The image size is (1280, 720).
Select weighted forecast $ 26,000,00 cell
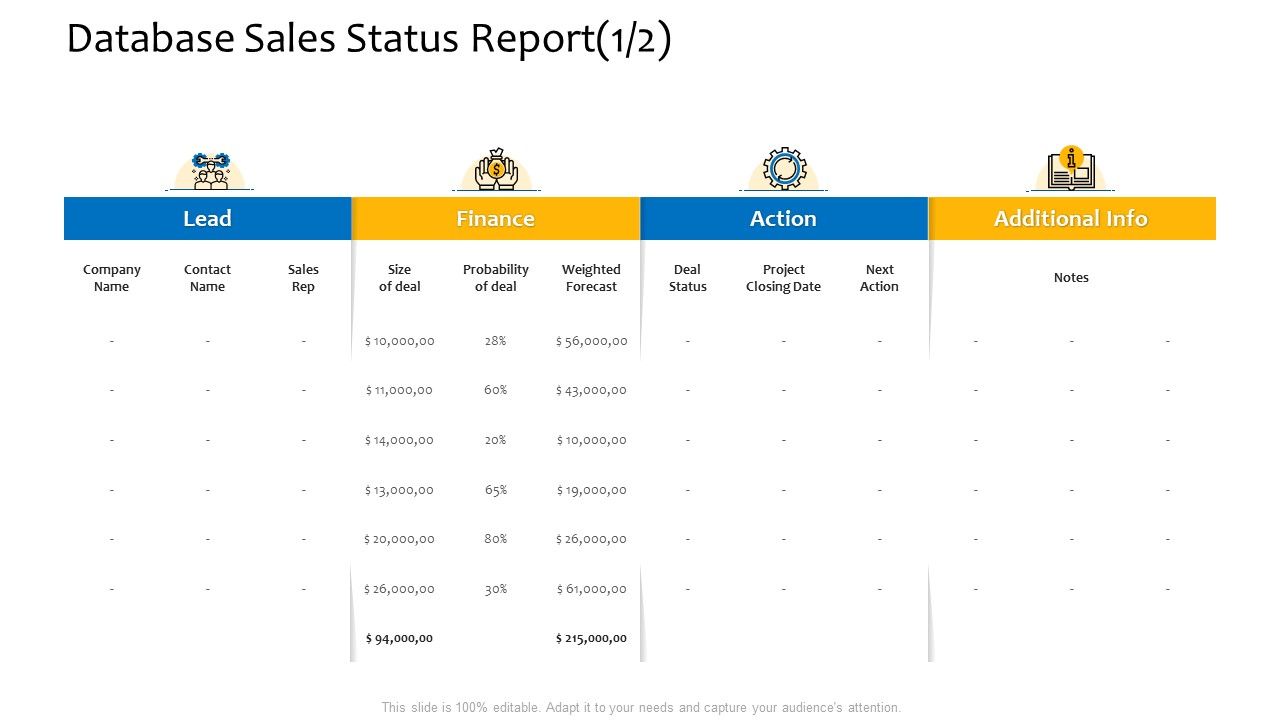coord(591,539)
